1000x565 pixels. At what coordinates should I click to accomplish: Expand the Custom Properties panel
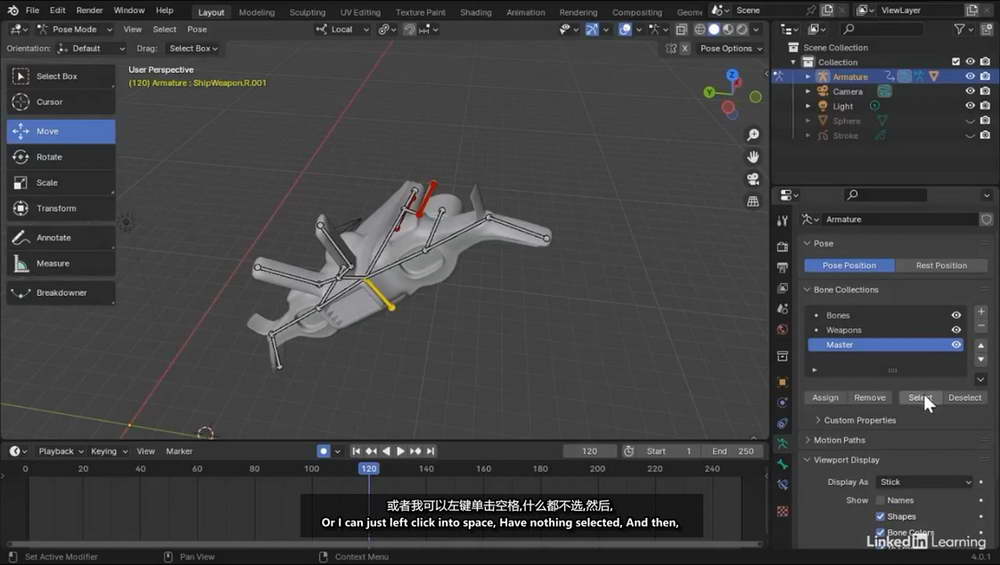859,421
